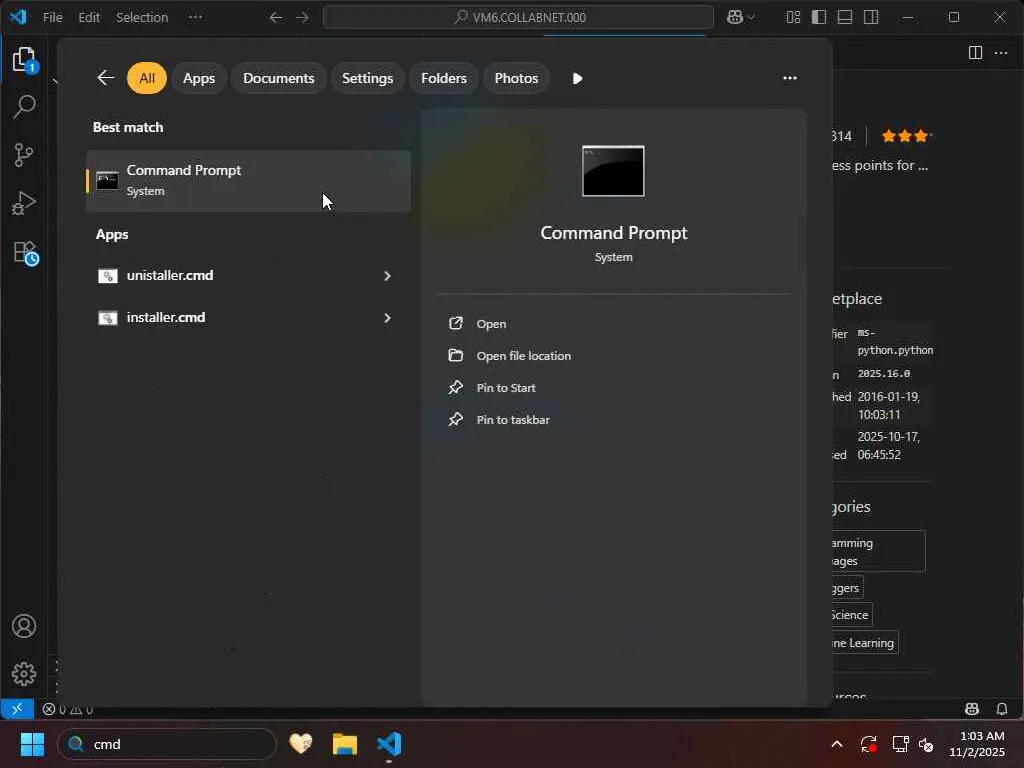The image size is (1024, 768).
Task: Open the network display tray icon
Action: (901, 744)
